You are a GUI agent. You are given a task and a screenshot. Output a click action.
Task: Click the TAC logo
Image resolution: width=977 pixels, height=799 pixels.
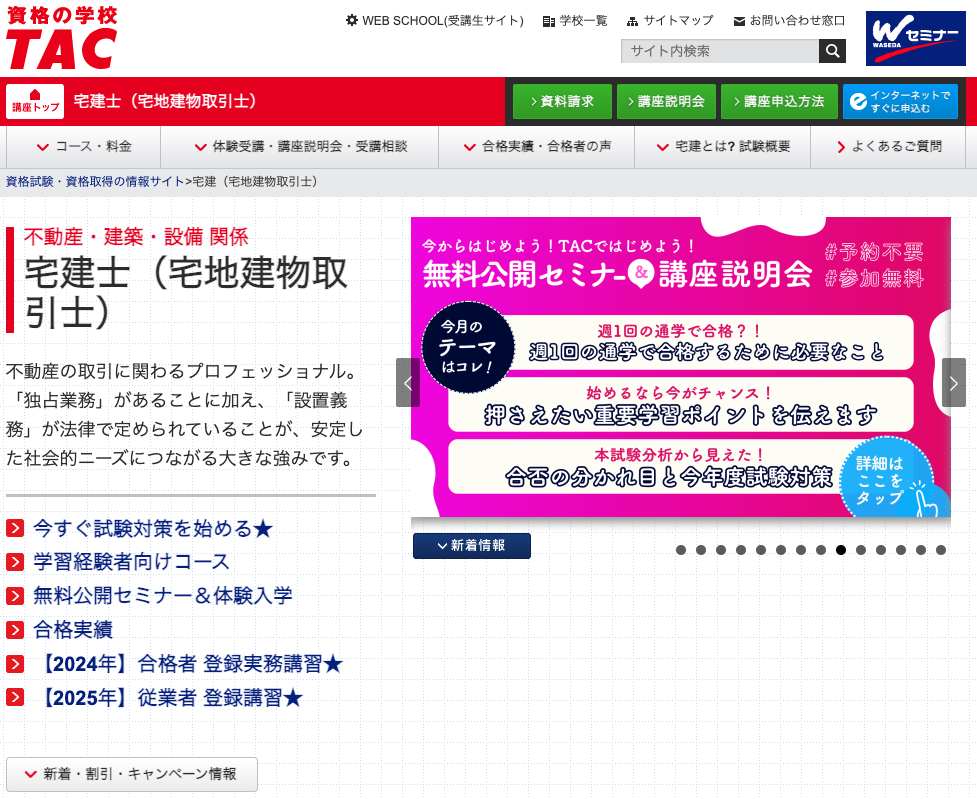click(62, 37)
